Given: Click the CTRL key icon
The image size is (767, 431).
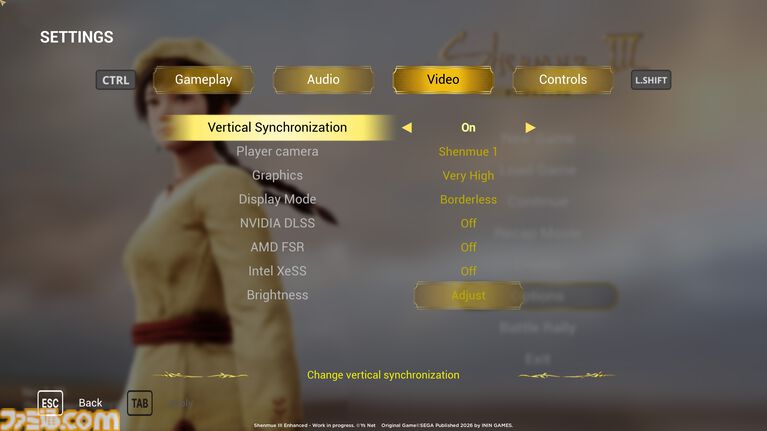Looking at the screenshot, I should coord(115,80).
